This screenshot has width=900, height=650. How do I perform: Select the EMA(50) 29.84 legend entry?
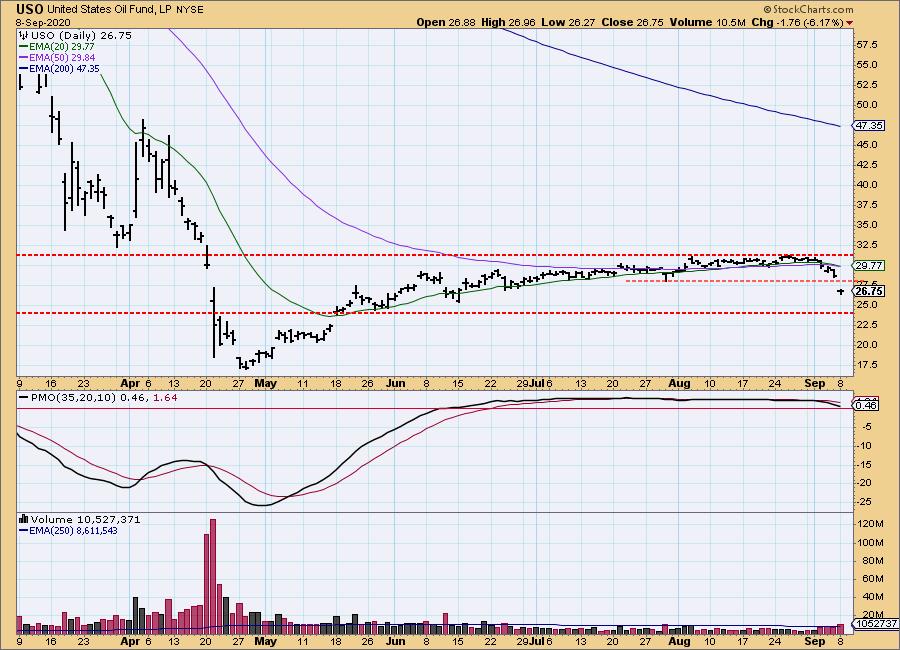[x=57, y=57]
